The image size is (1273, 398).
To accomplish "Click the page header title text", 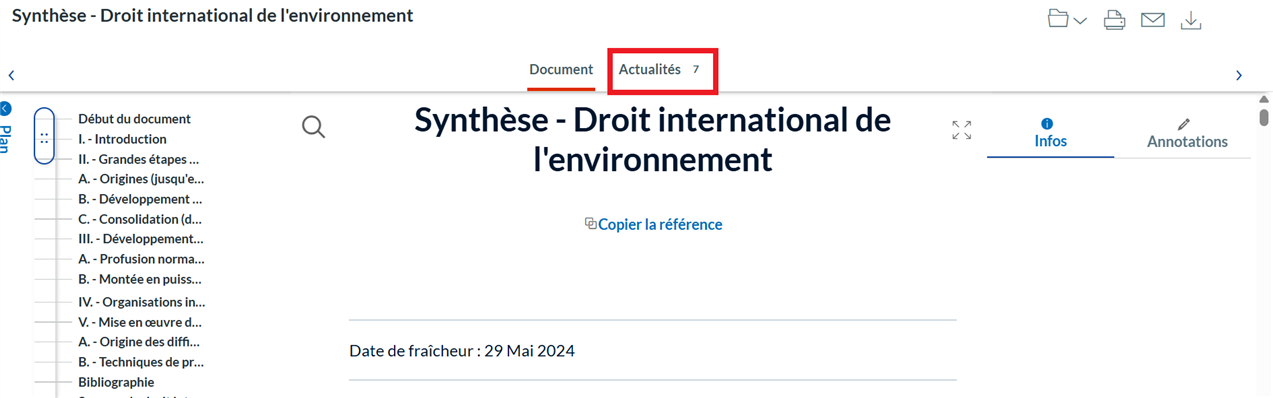I will (x=212, y=16).
